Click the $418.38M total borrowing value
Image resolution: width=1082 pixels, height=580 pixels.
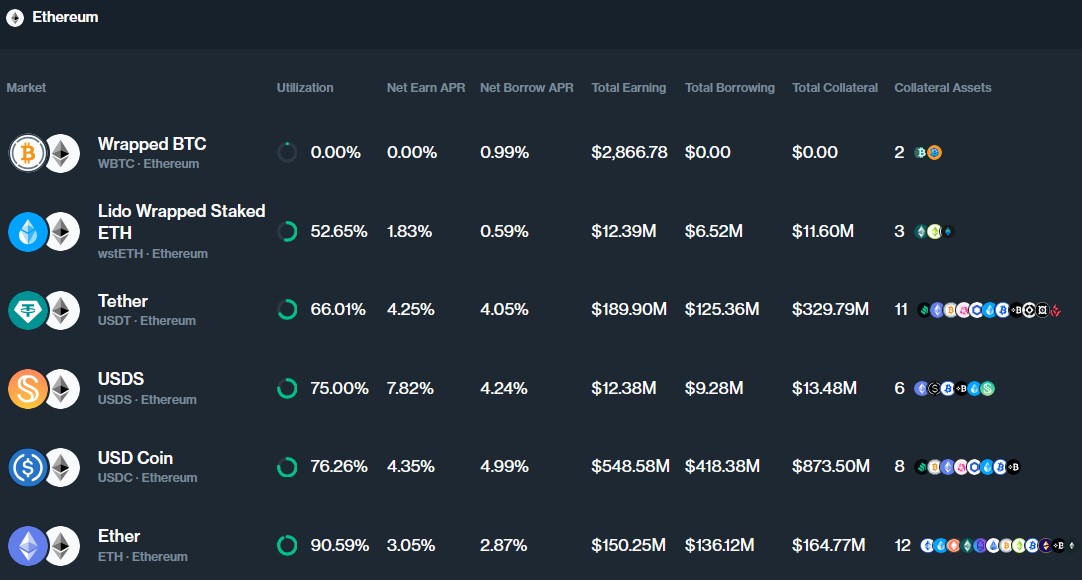[x=722, y=467]
